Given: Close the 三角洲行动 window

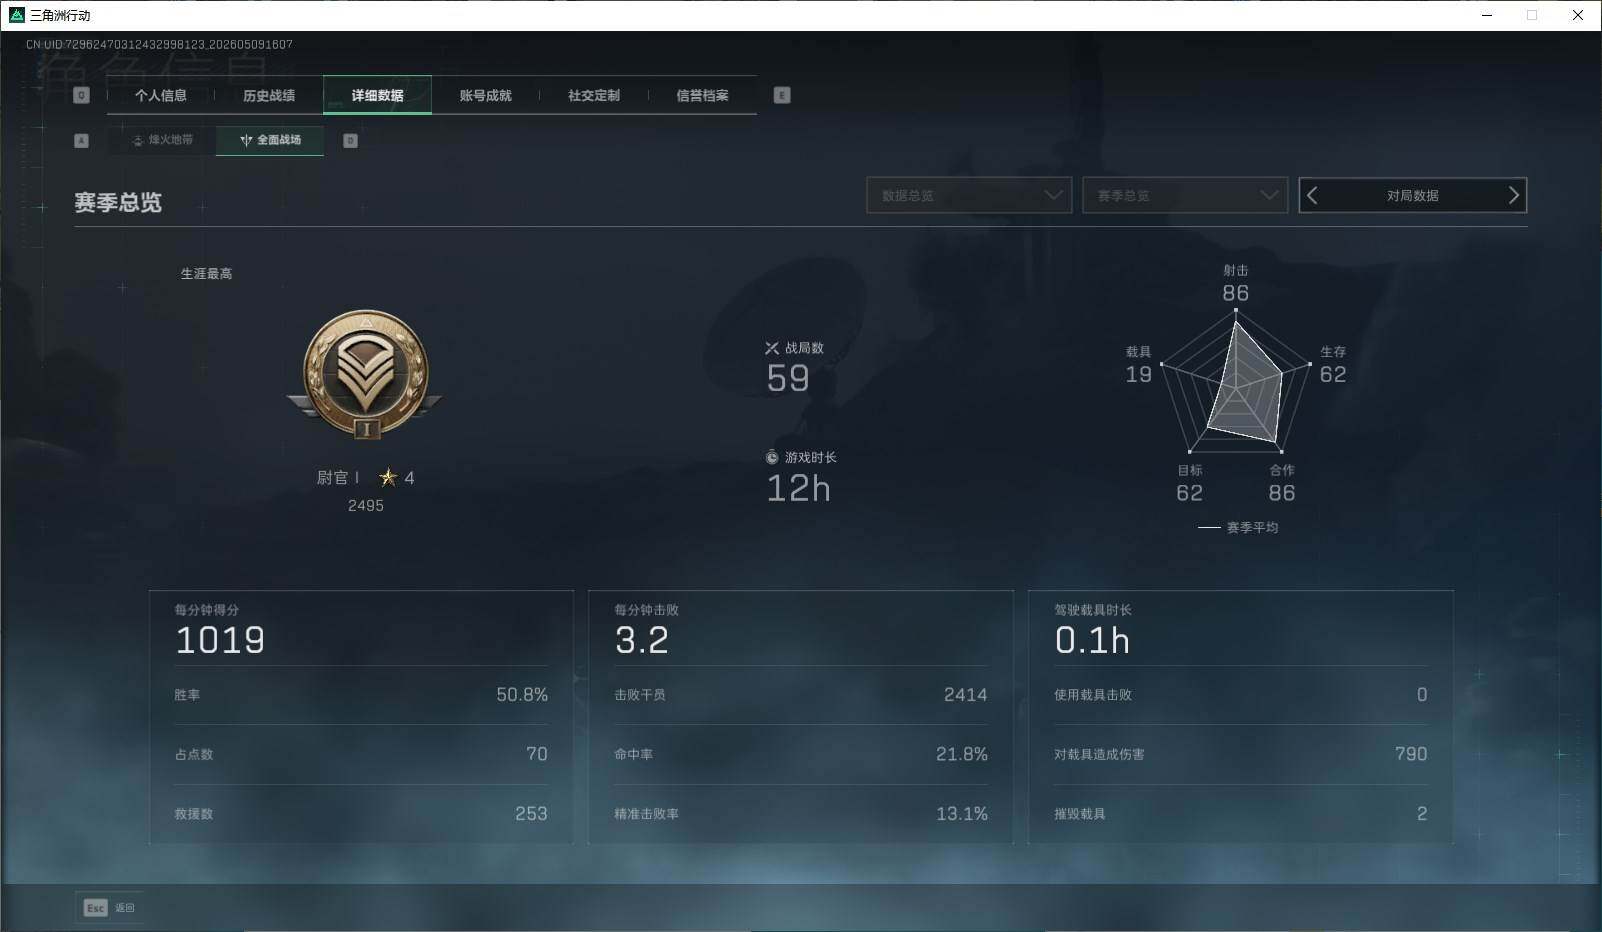Looking at the screenshot, I should pyautogui.click(x=1578, y=15).
